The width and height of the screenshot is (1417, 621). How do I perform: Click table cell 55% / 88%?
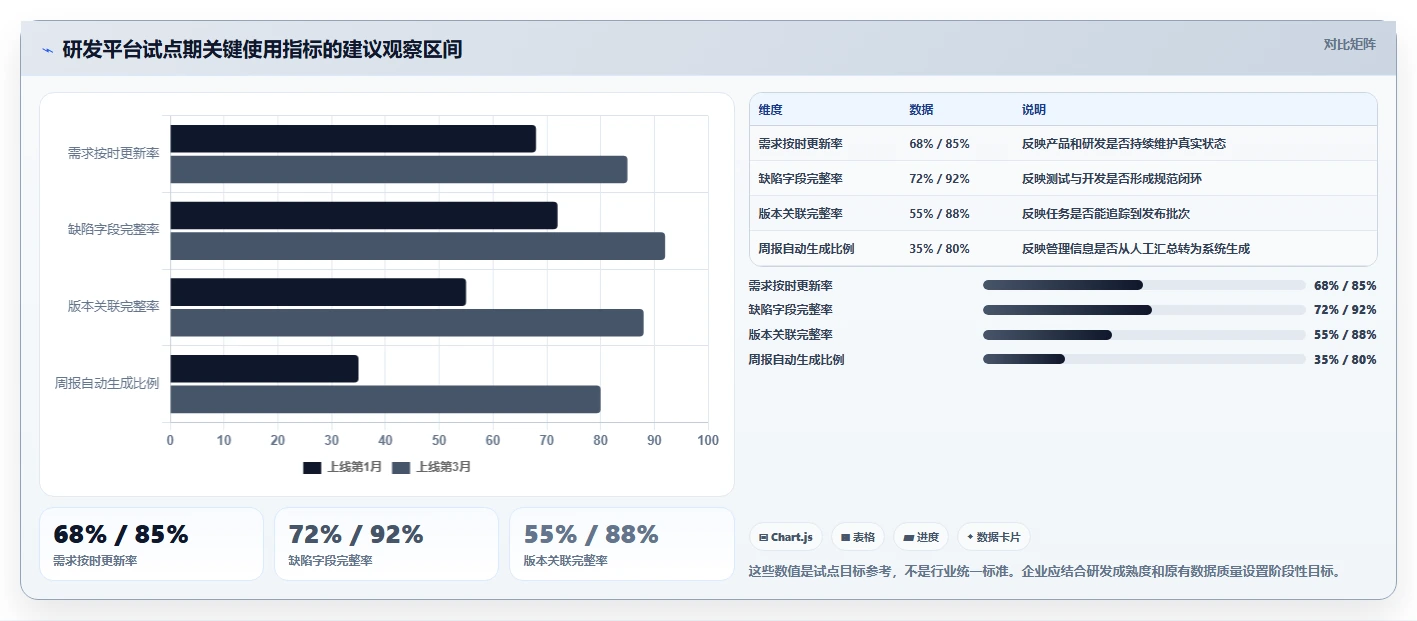tap(939, 214)
